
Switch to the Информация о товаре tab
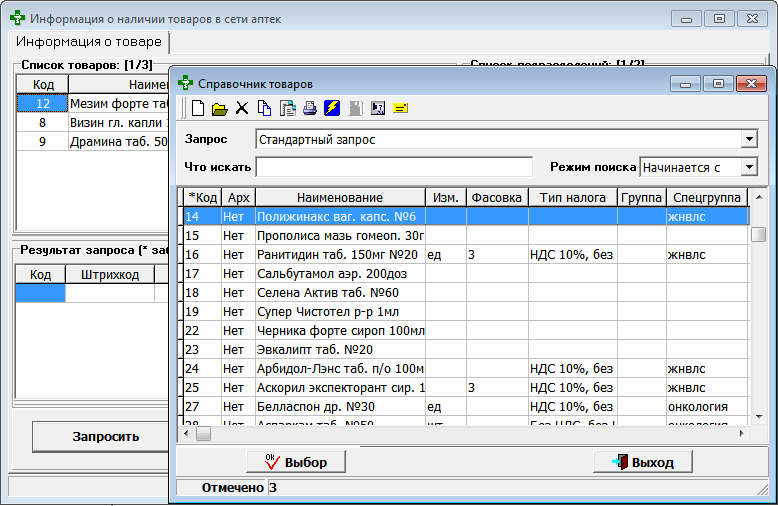coord(88,42)
